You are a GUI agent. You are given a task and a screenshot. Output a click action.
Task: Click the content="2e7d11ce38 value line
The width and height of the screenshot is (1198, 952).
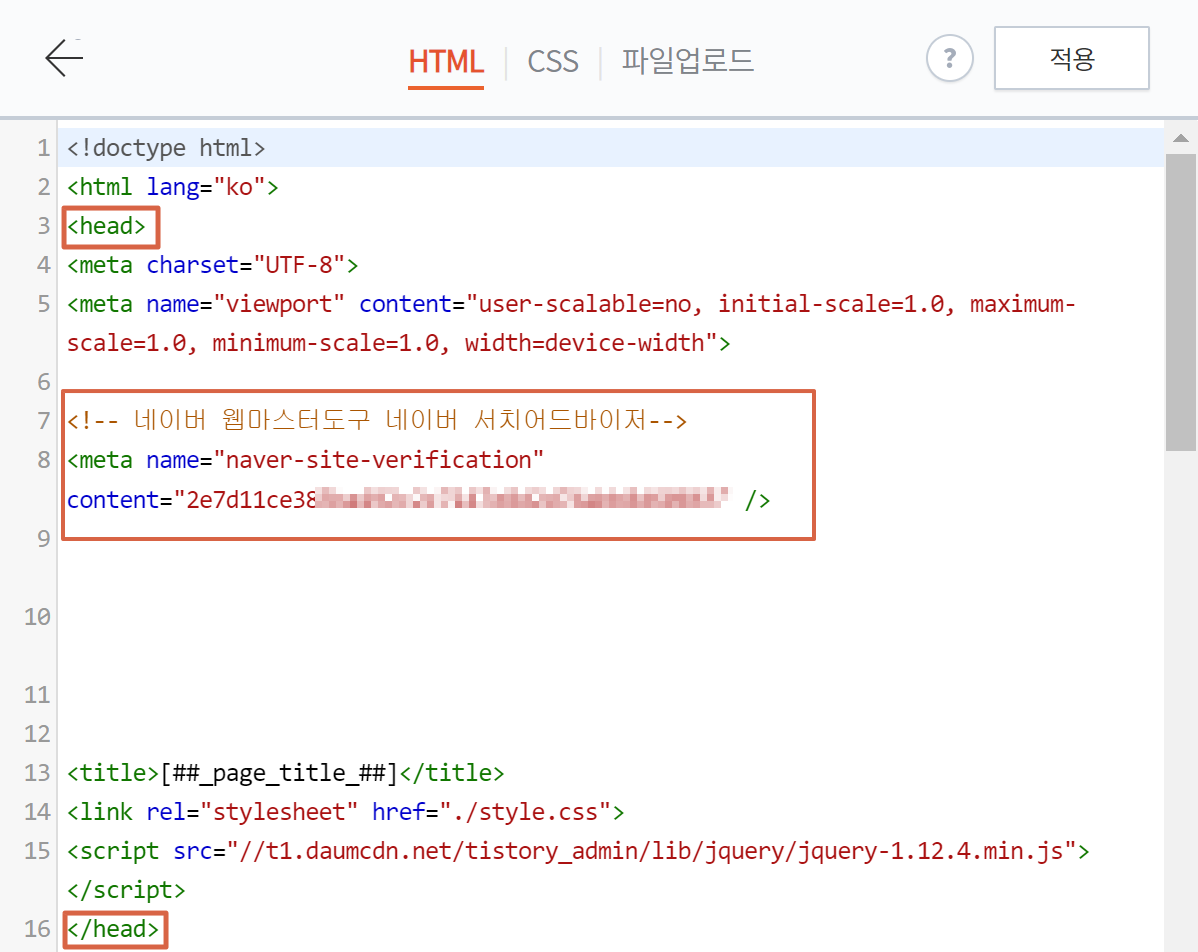[x=418, y=500]
